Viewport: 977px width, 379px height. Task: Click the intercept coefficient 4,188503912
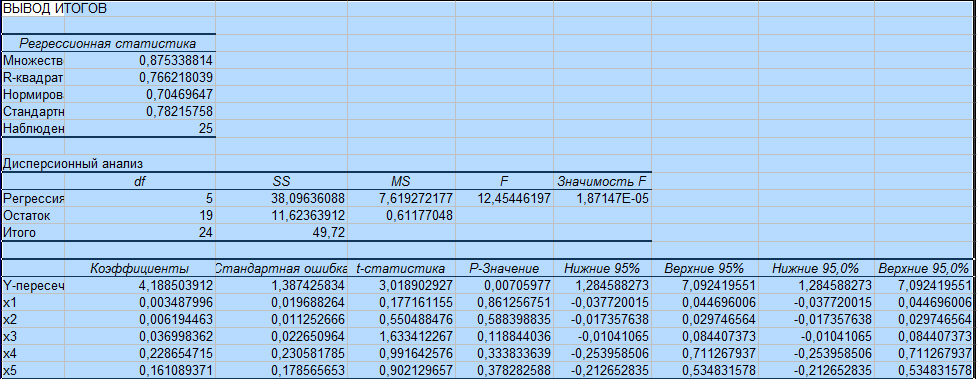point(176,285)
